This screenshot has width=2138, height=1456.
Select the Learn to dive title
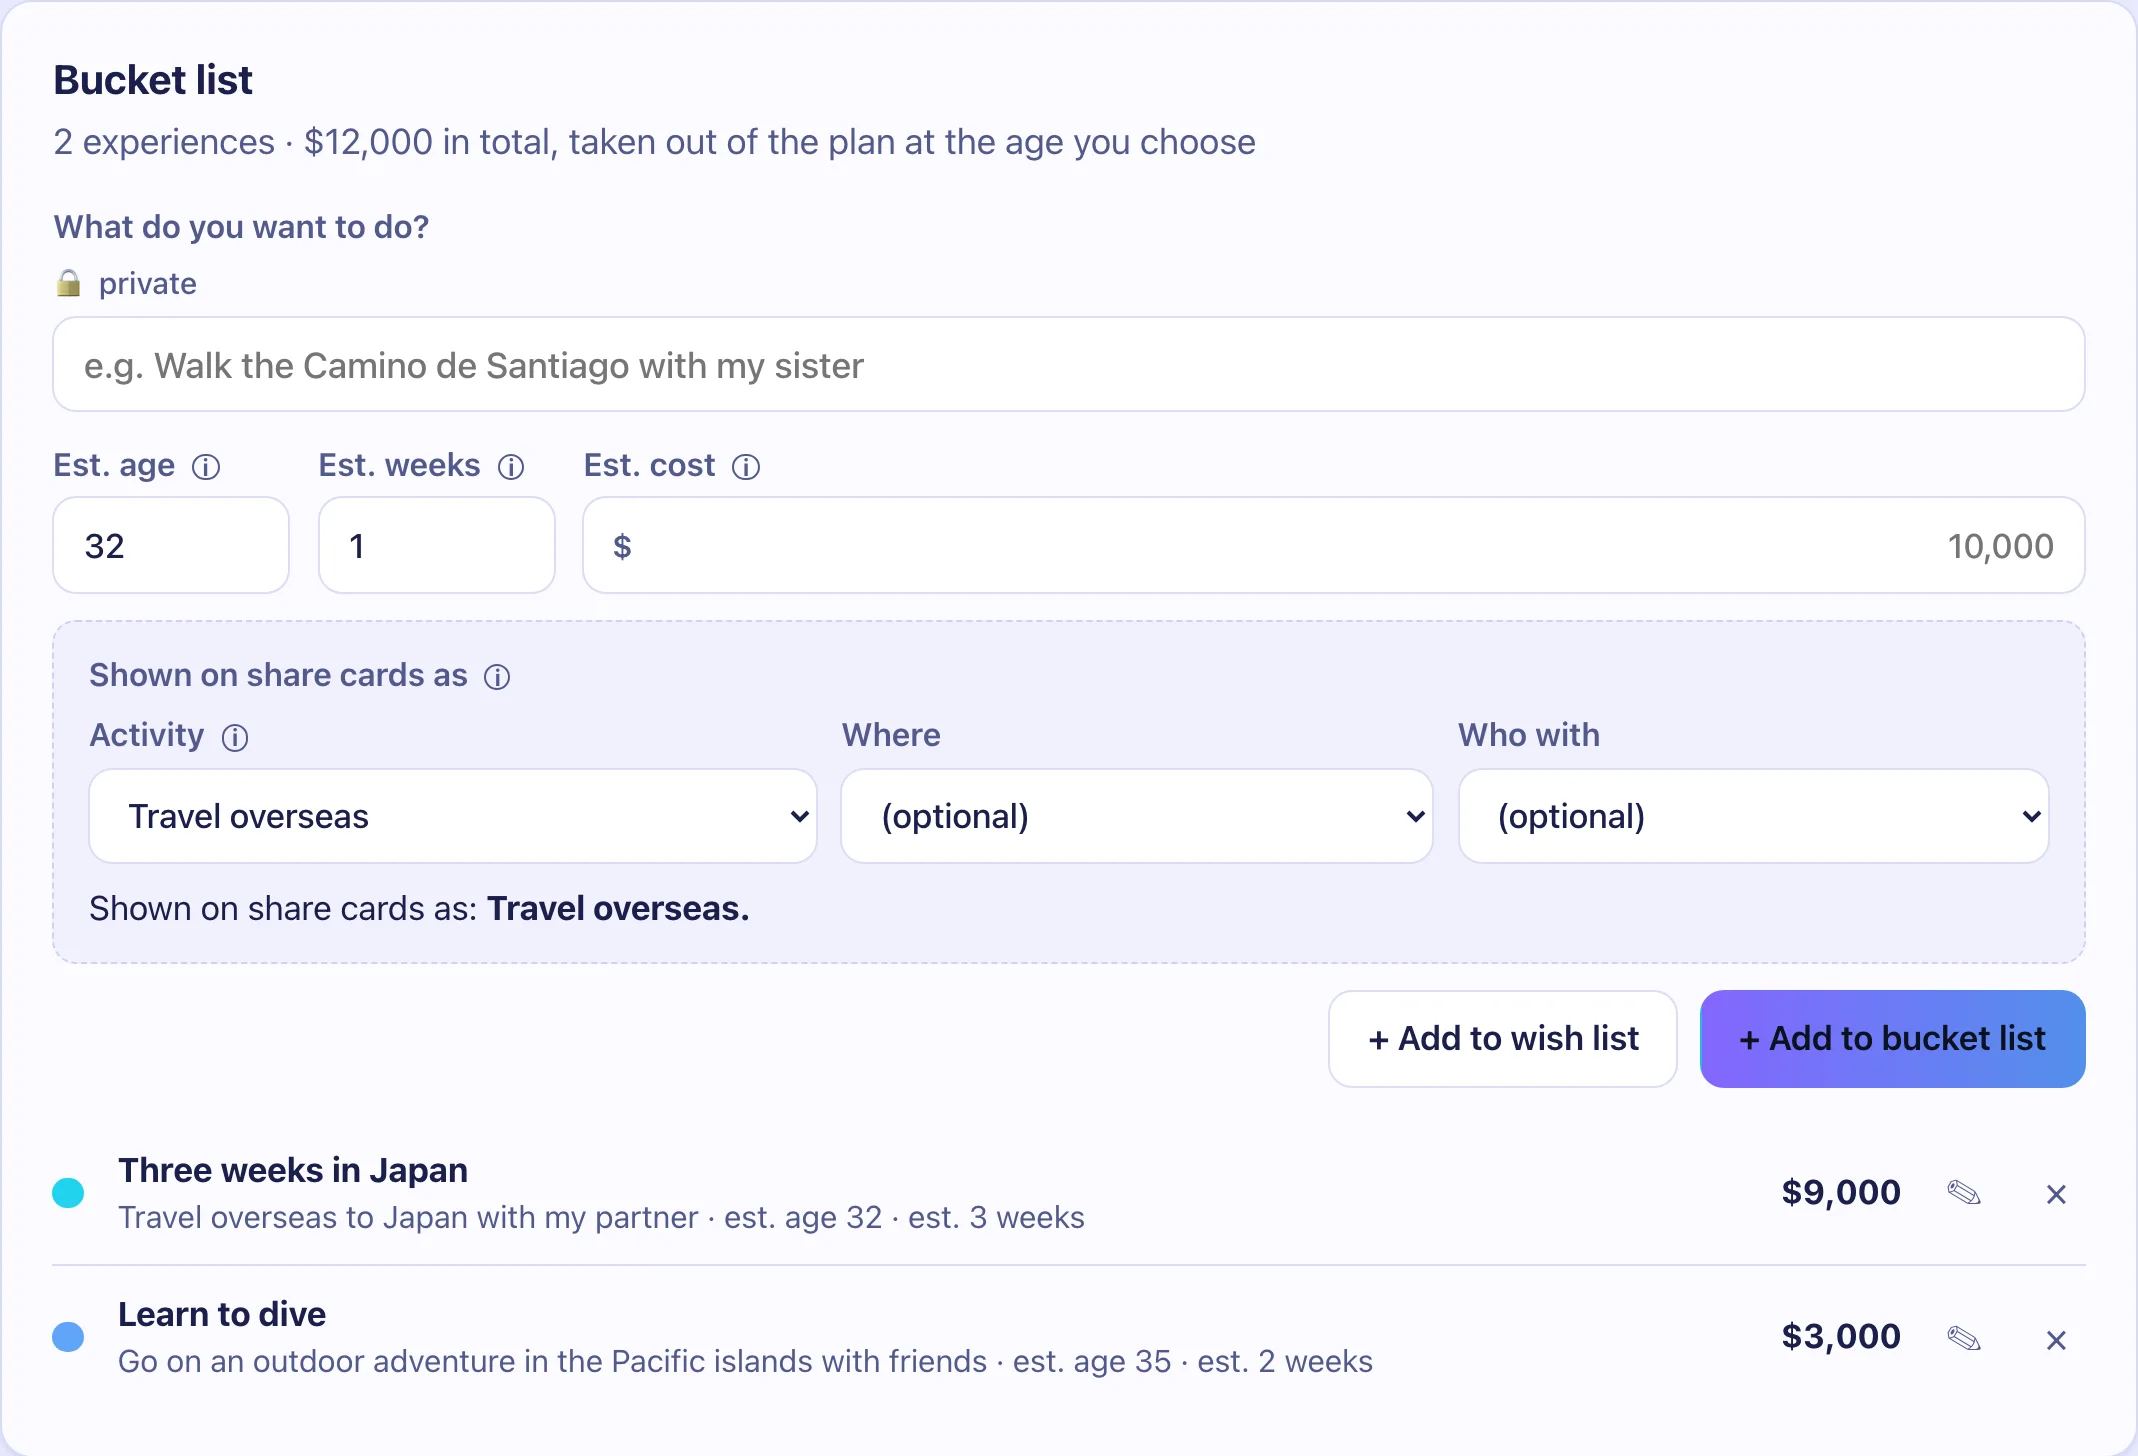click(x=222, y=1314)
